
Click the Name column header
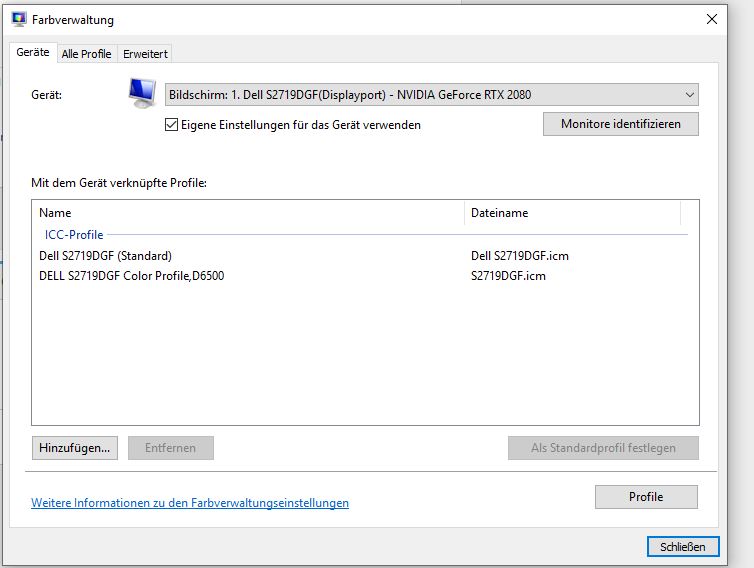[248, 213]
